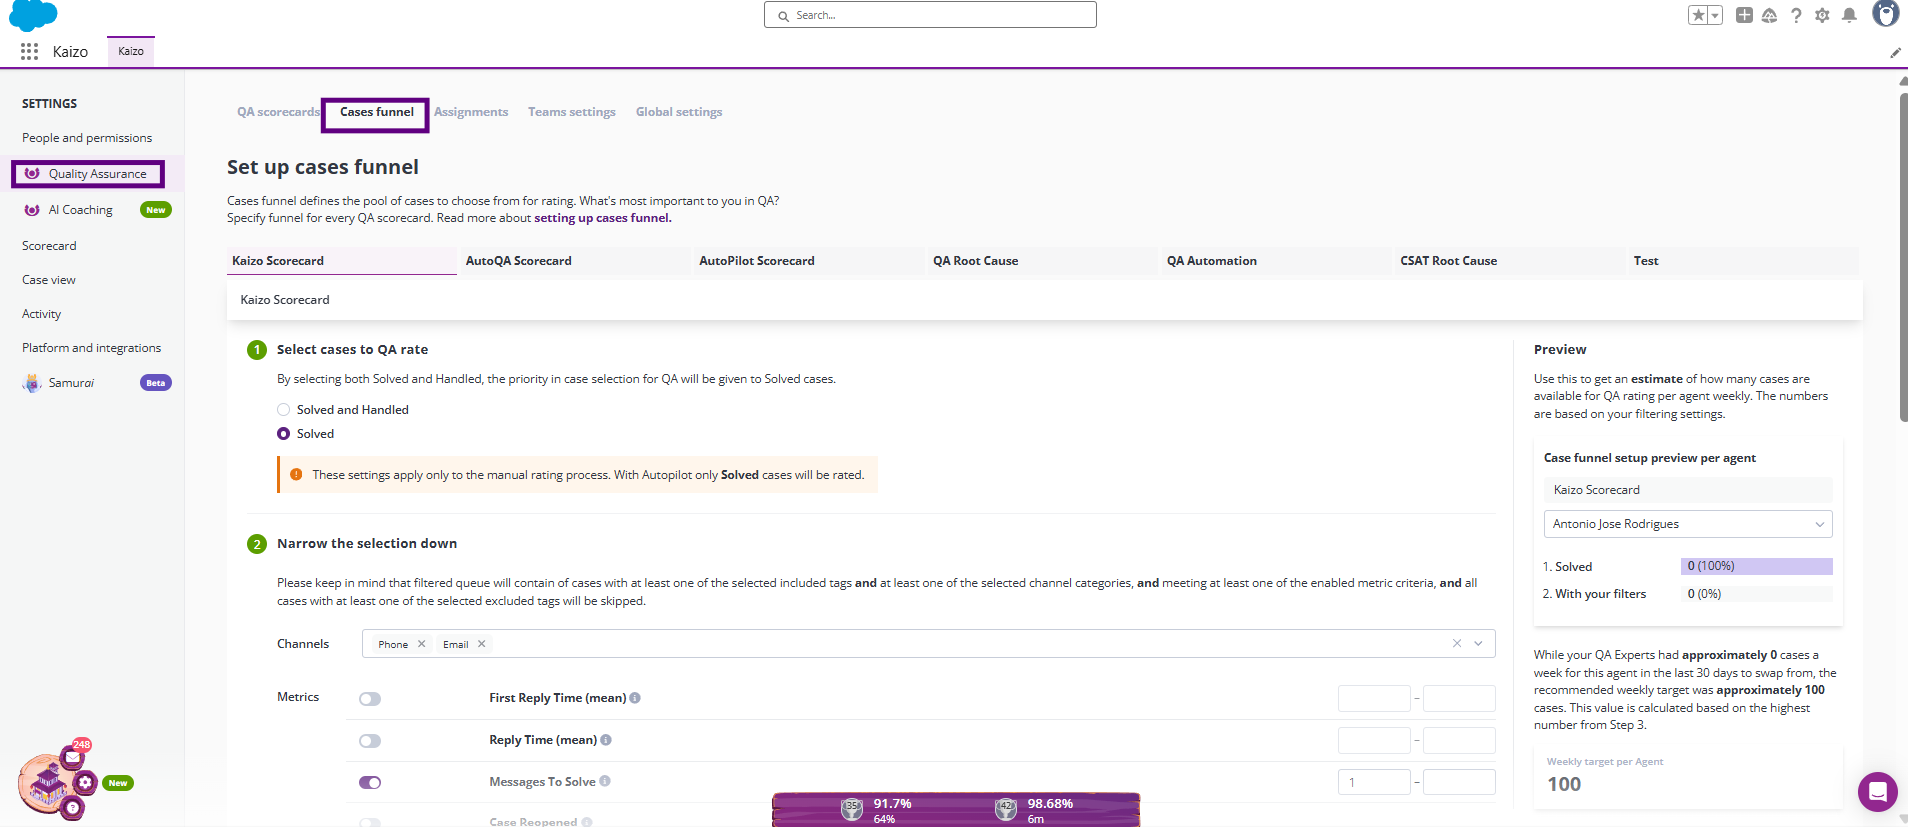Open the mail inbox with 248 badge

click(x=73, y=757)
